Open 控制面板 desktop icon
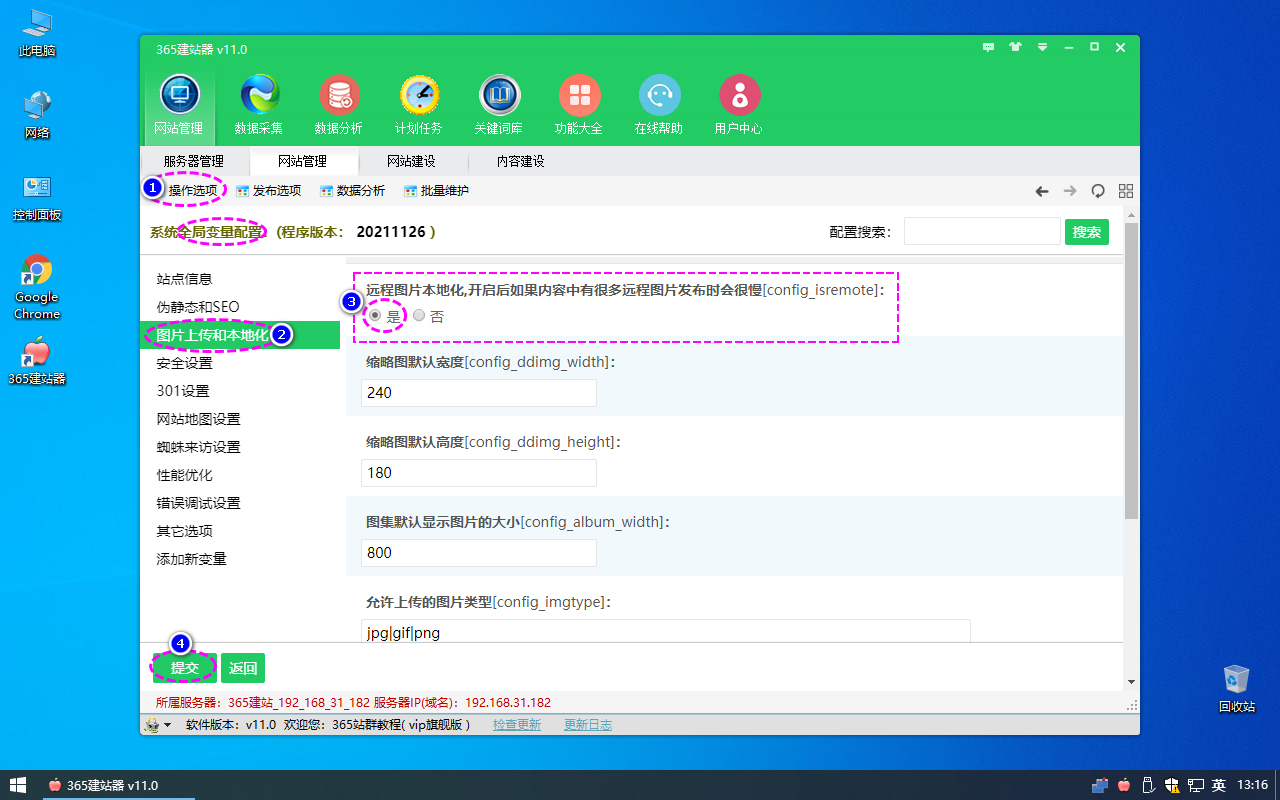1280x800 pixels. pos(37,197)
